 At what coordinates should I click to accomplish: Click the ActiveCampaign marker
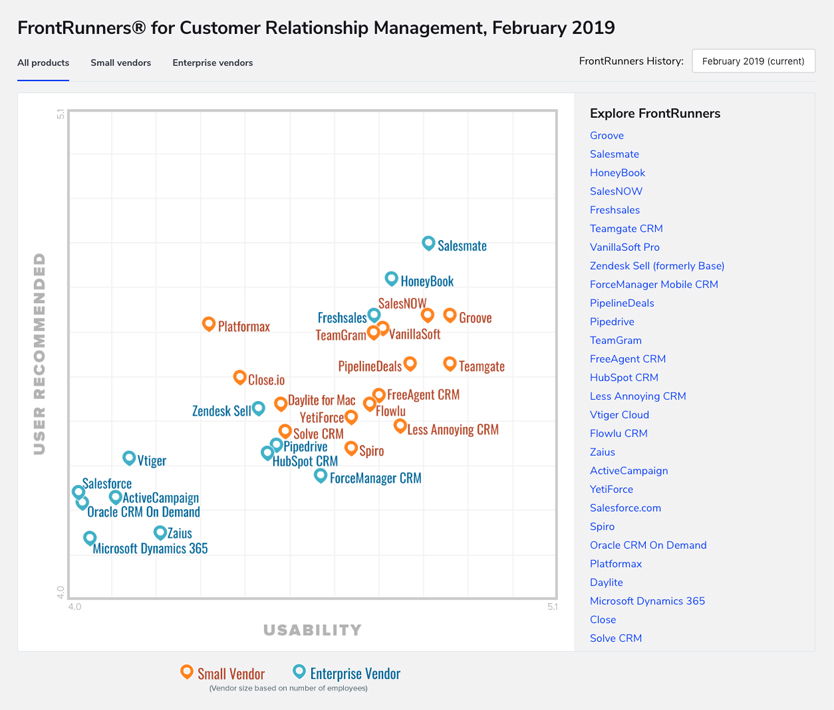click(x=115, y=497)
